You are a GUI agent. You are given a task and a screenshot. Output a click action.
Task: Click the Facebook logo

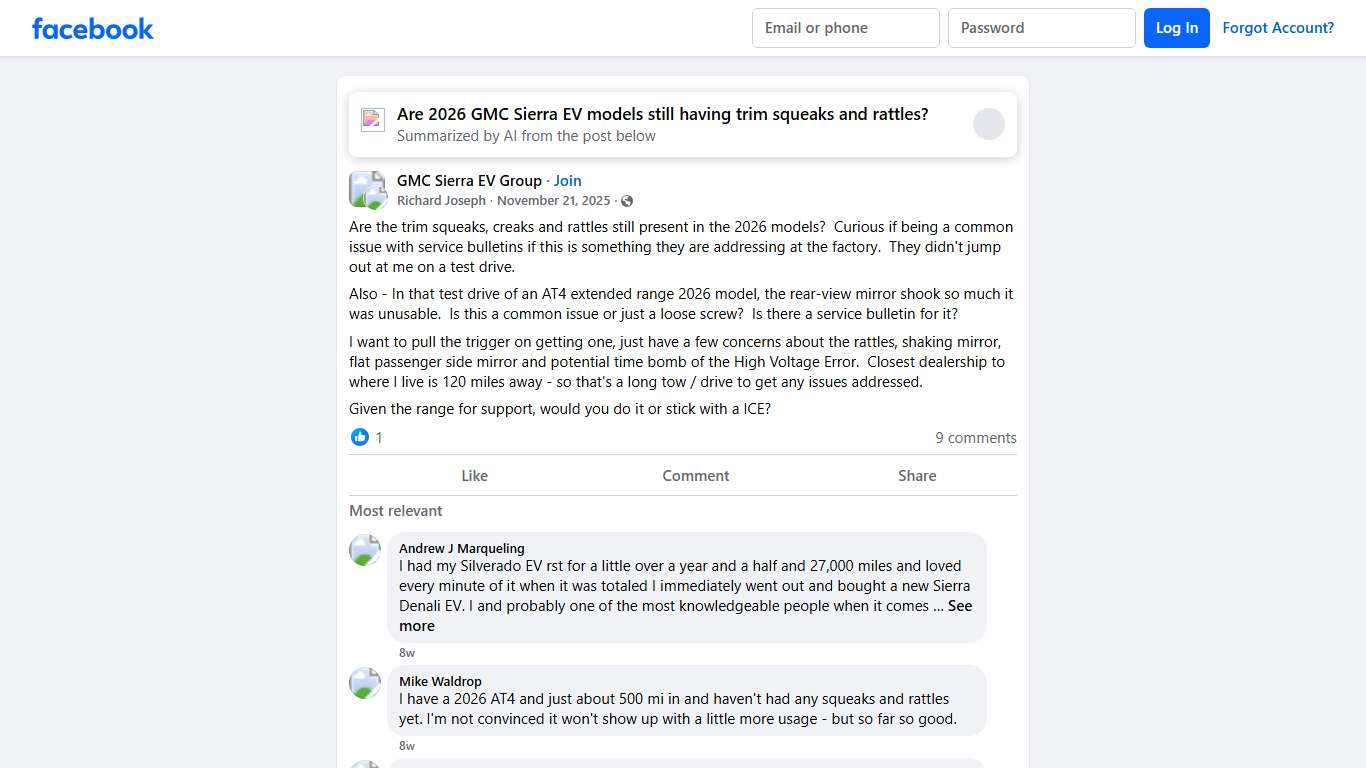click(93, 28)
